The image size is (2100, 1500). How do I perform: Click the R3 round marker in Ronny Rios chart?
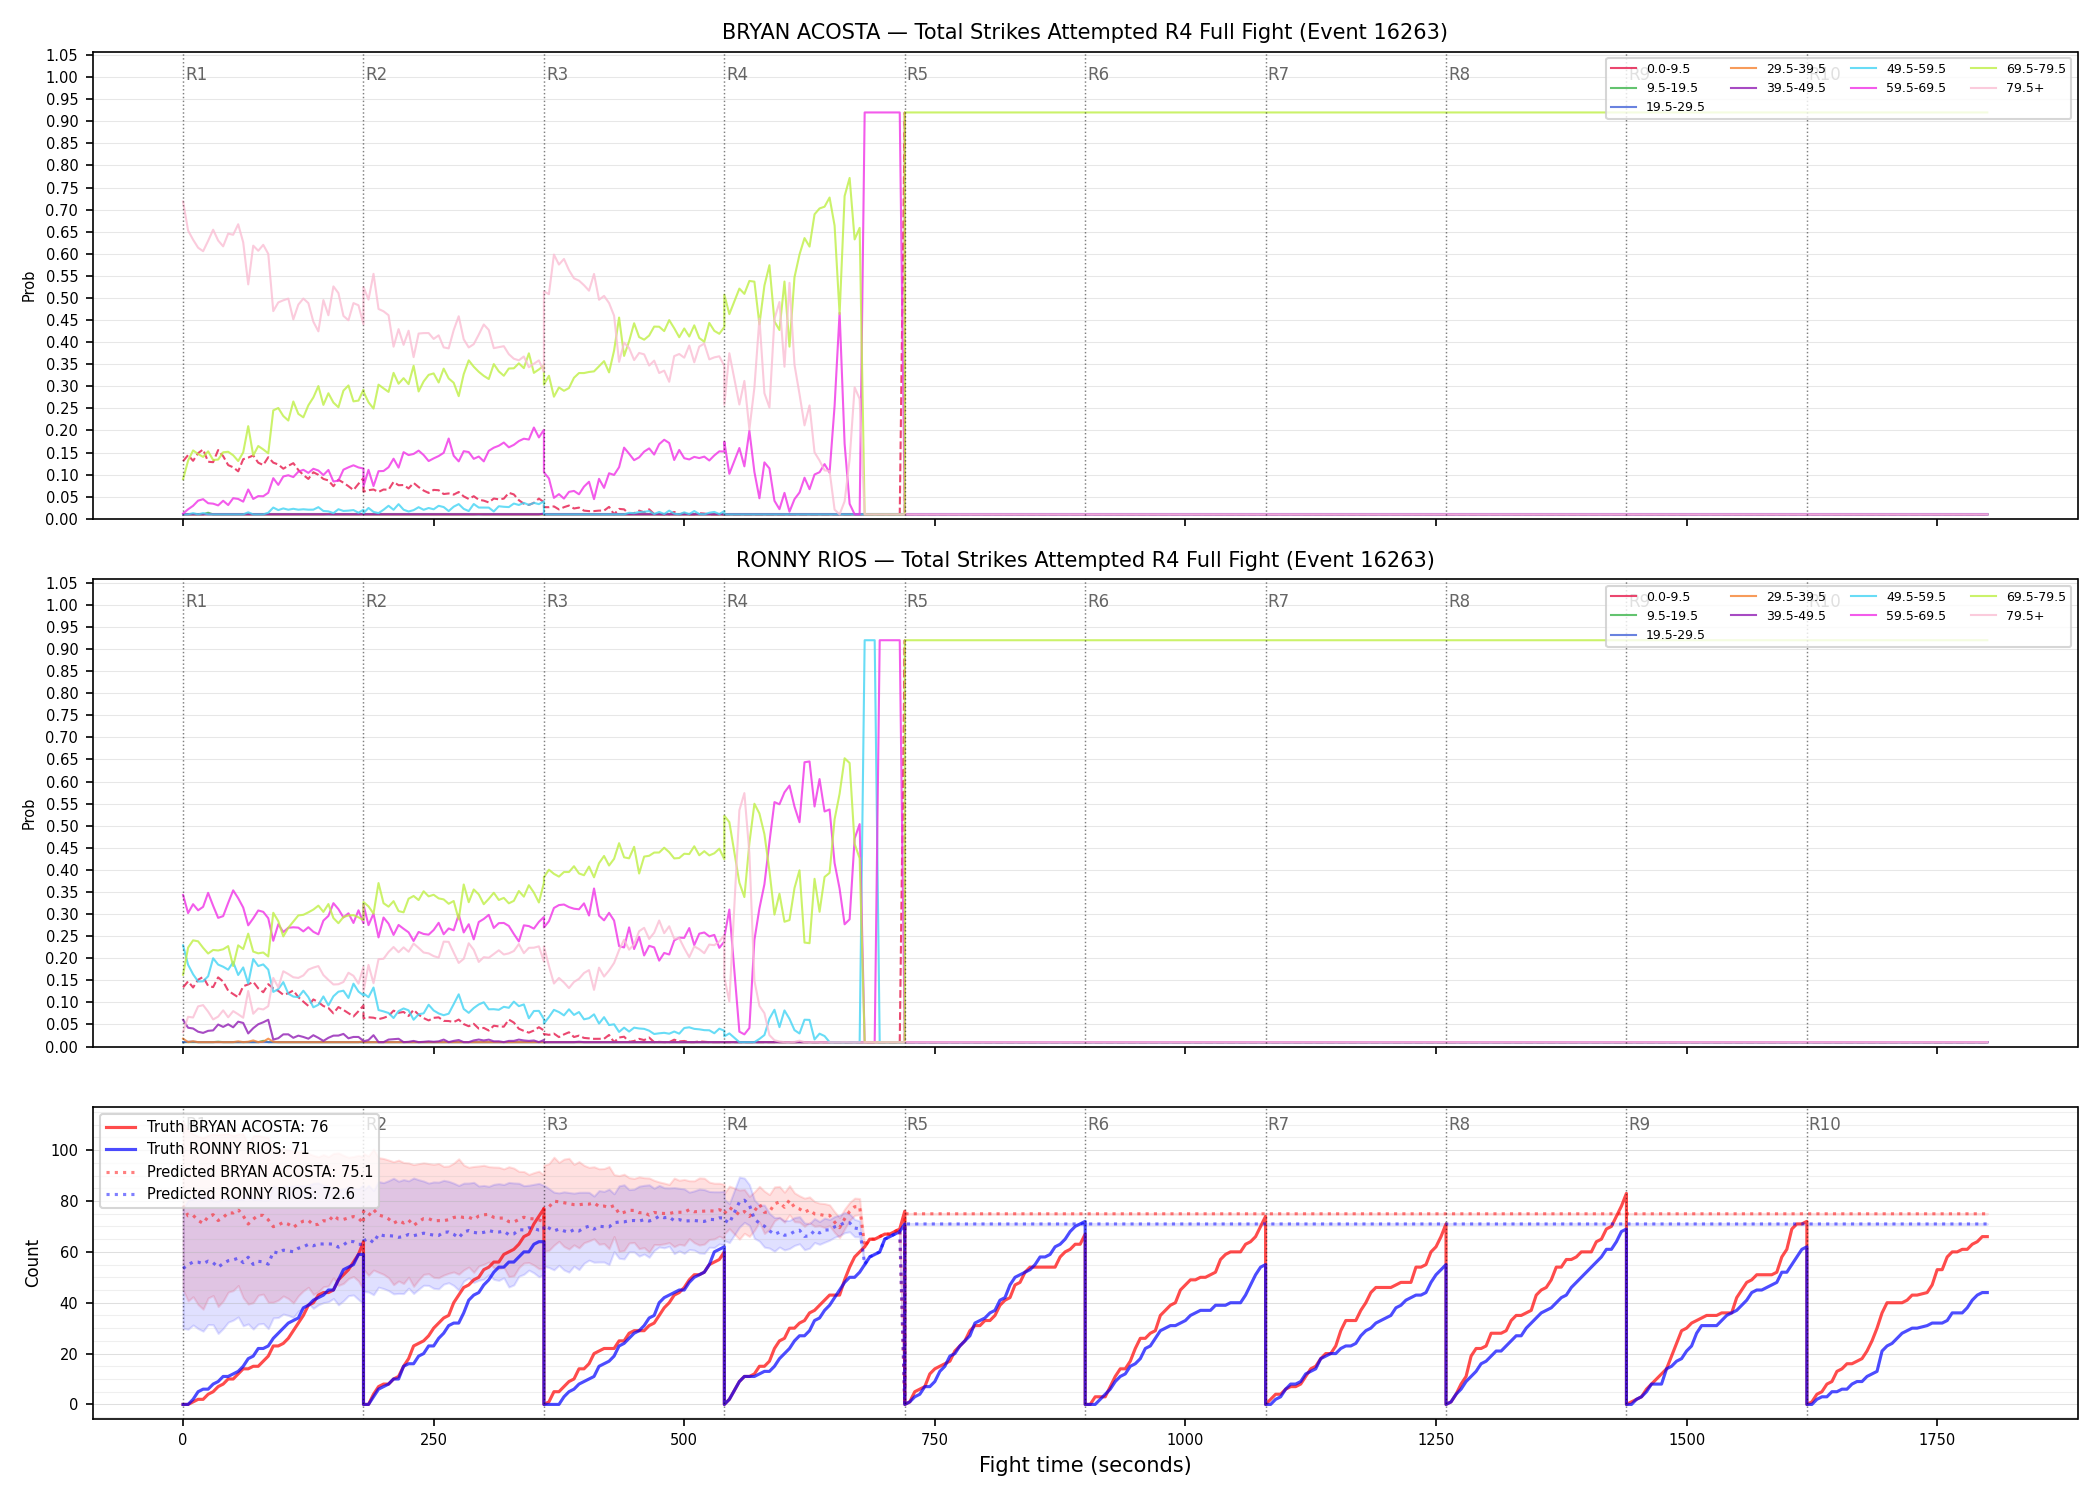click(557, 601)
